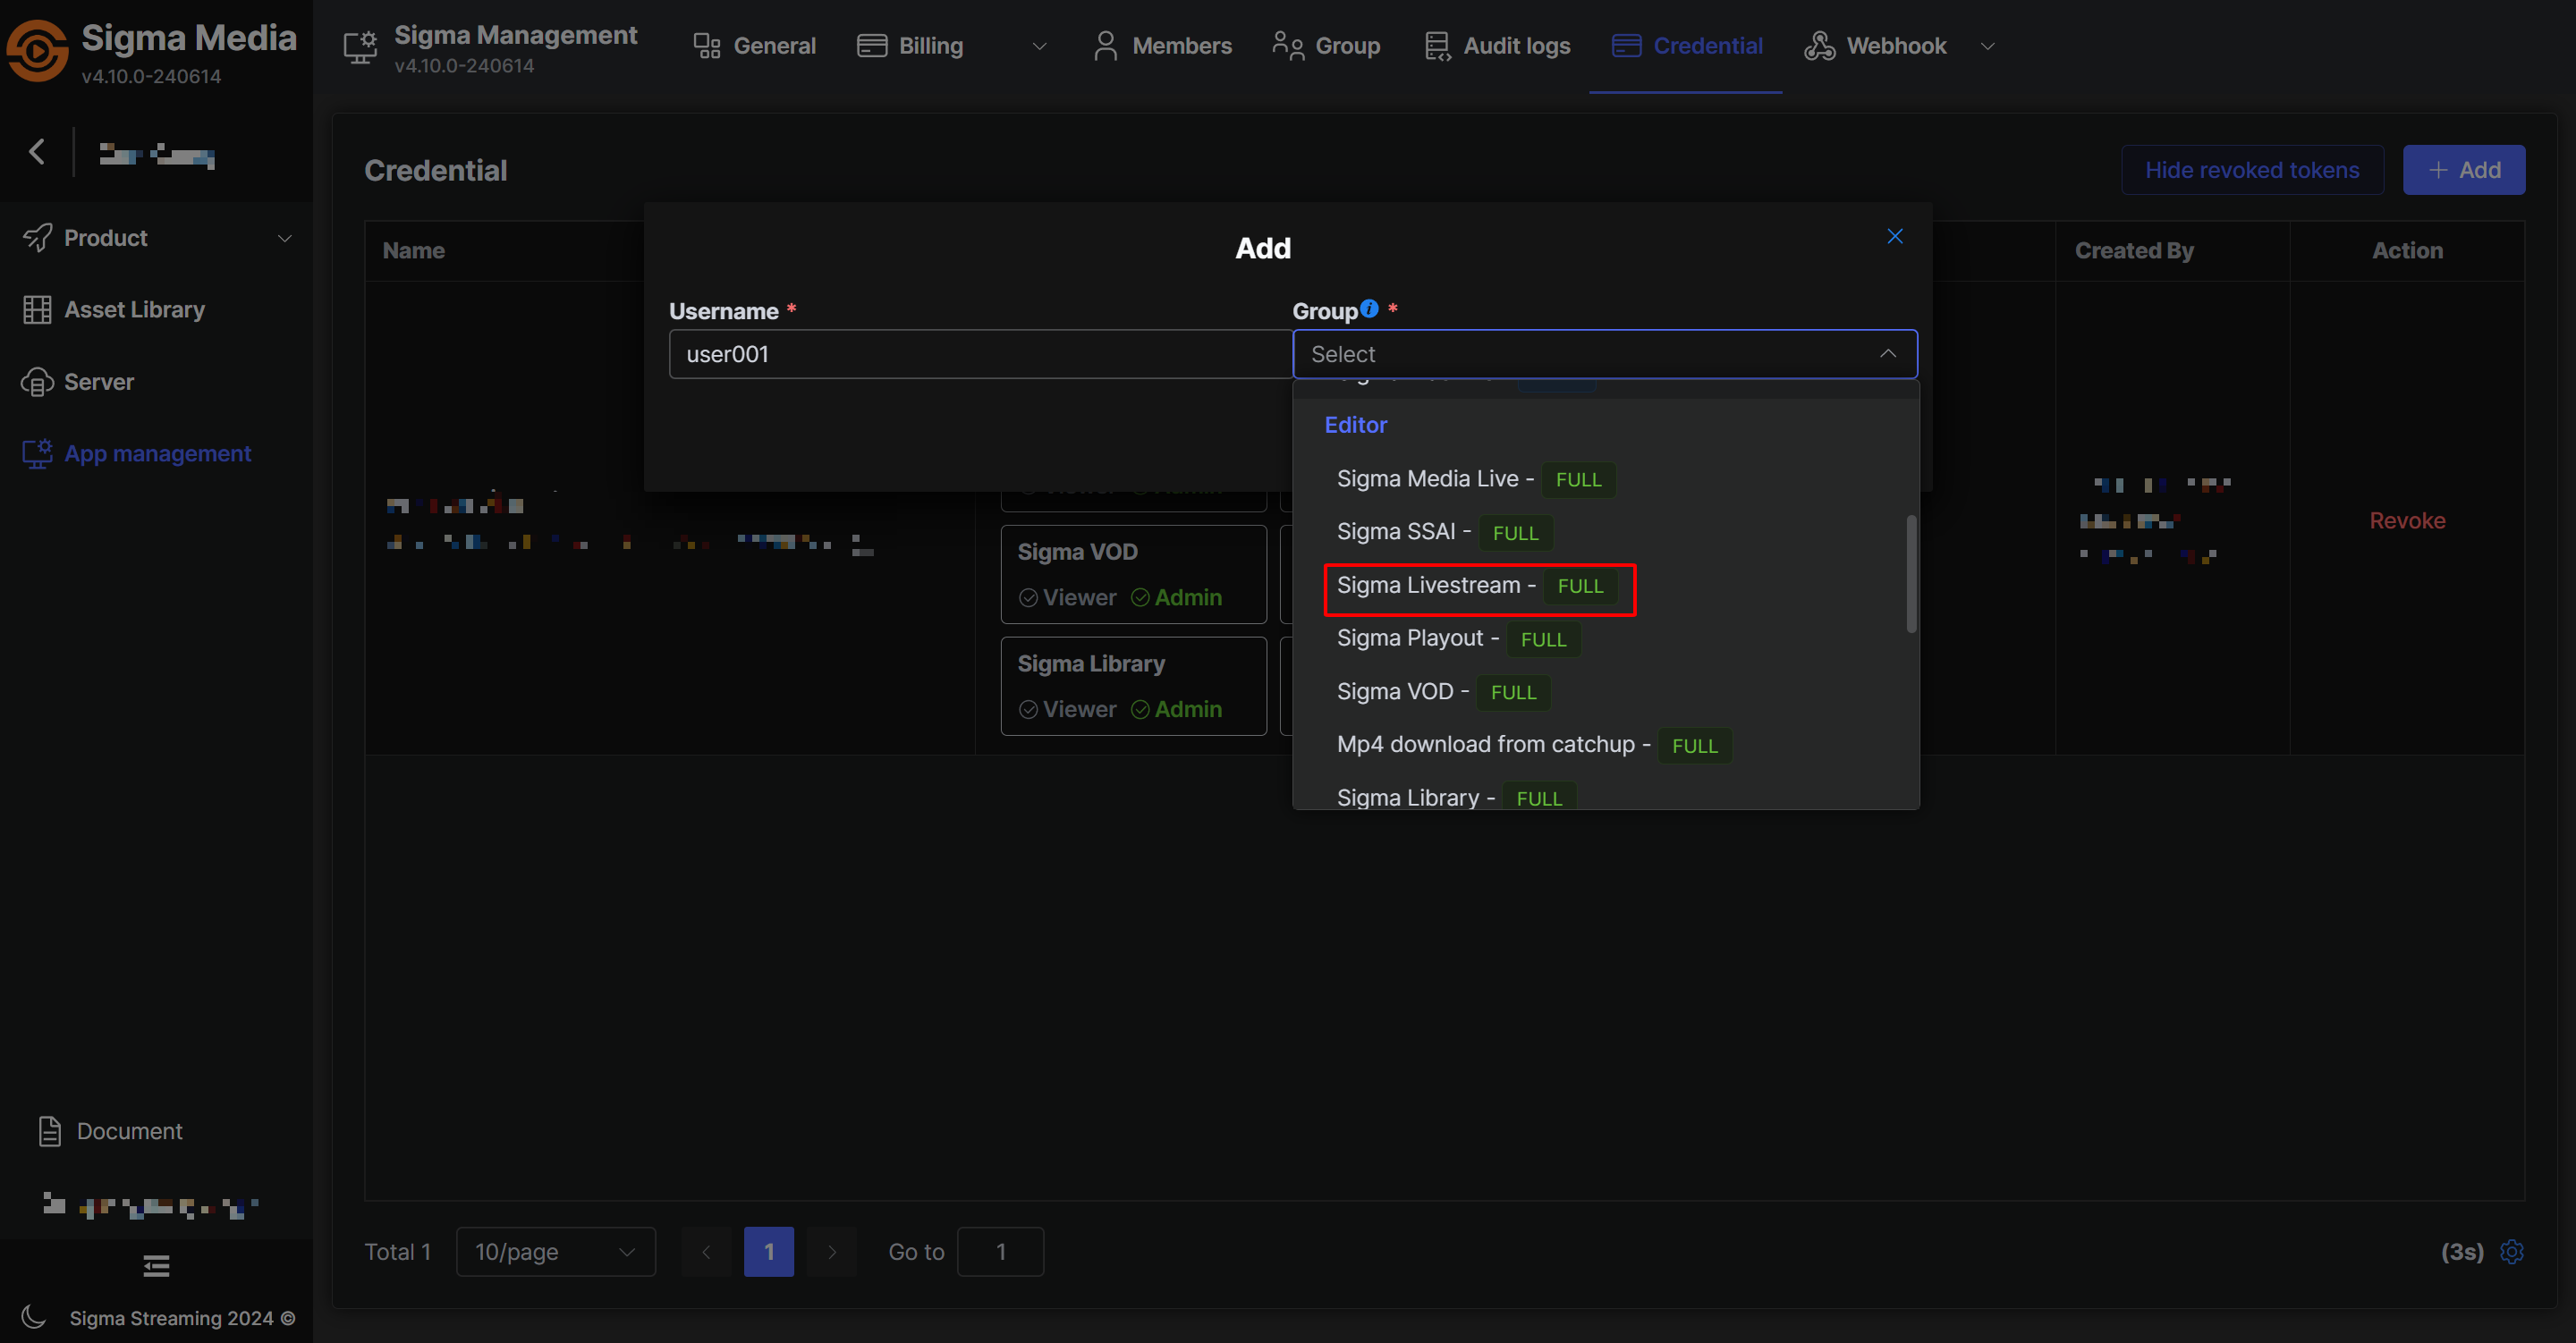Open the Members tab
Viewport: 2576px width, 1343px height.
[1162, 46]
